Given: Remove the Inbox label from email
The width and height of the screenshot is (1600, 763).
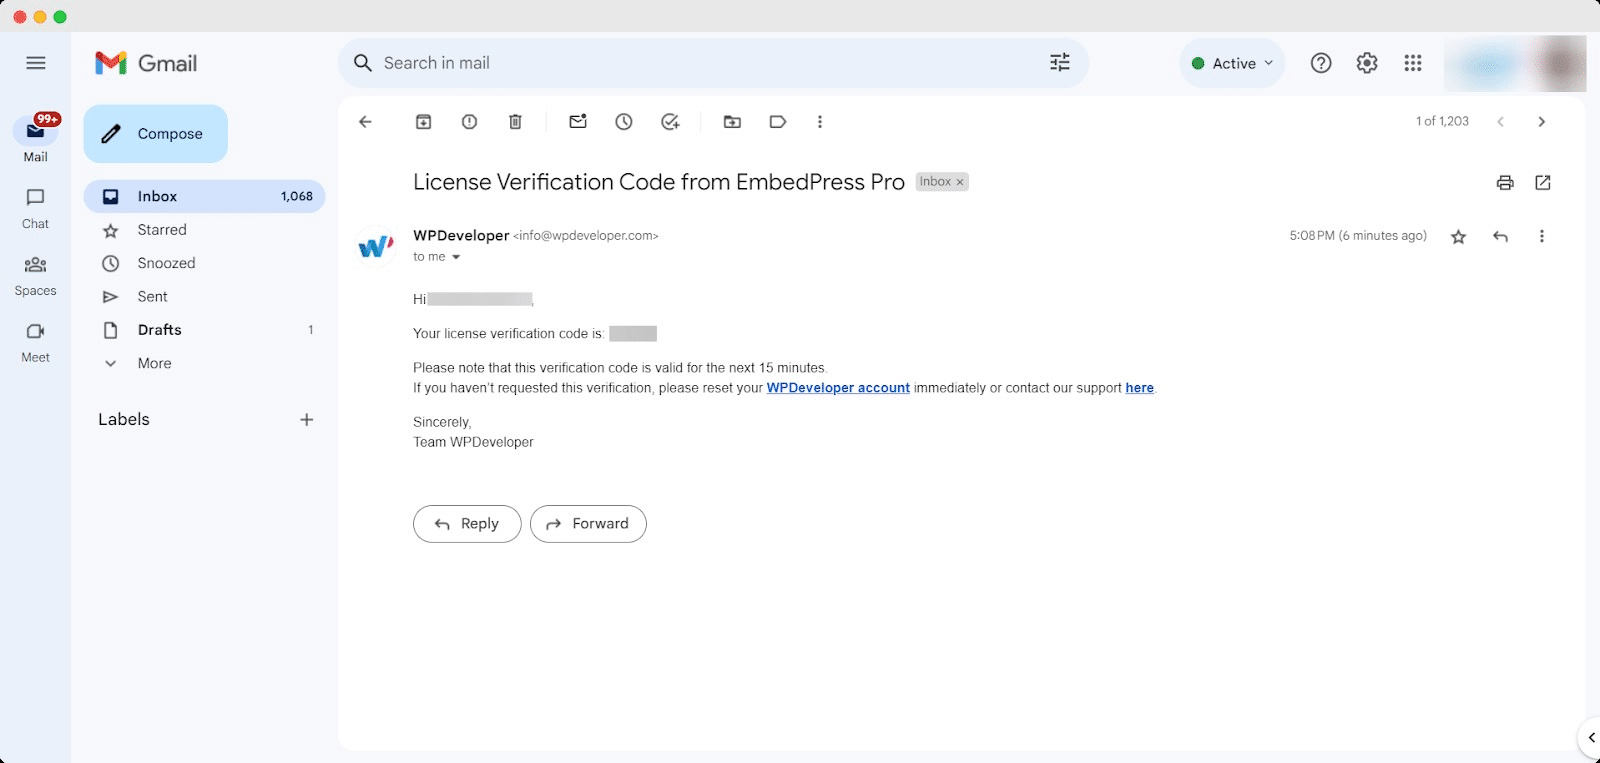Looking at the screenshot, I should coord(960,182).
